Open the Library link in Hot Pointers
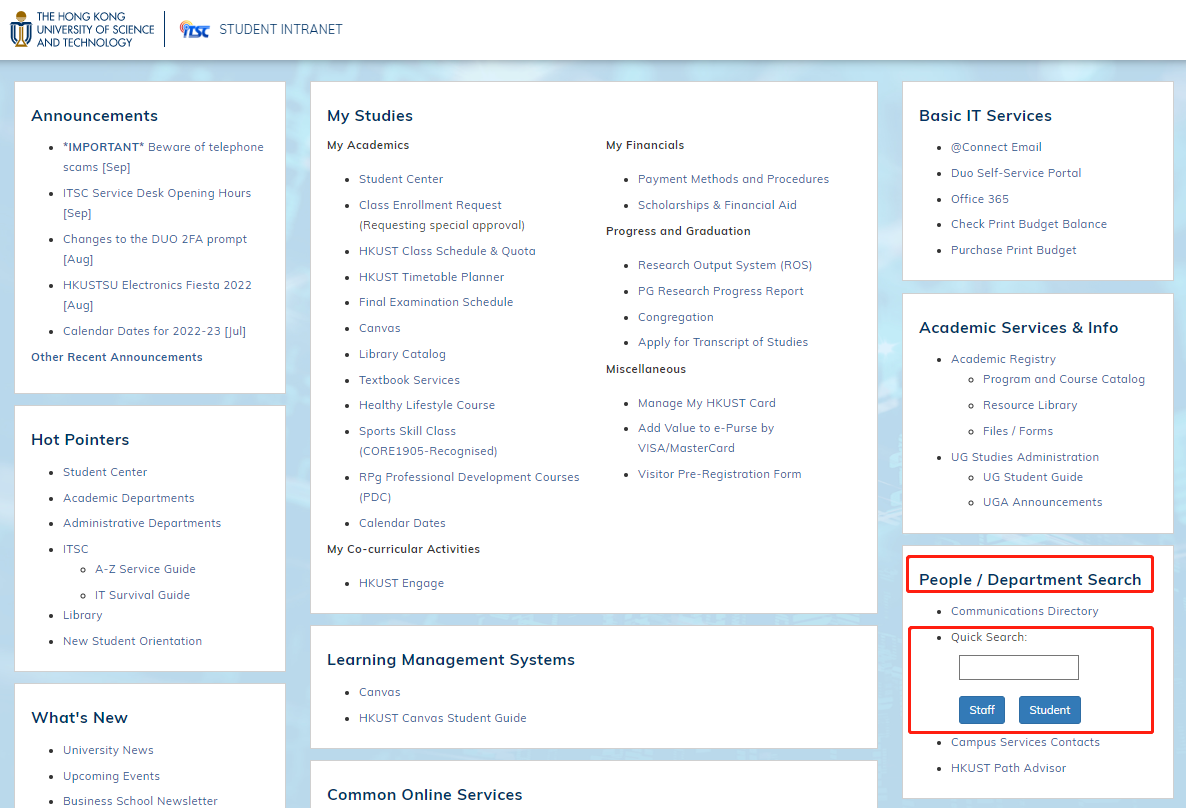 82,615
